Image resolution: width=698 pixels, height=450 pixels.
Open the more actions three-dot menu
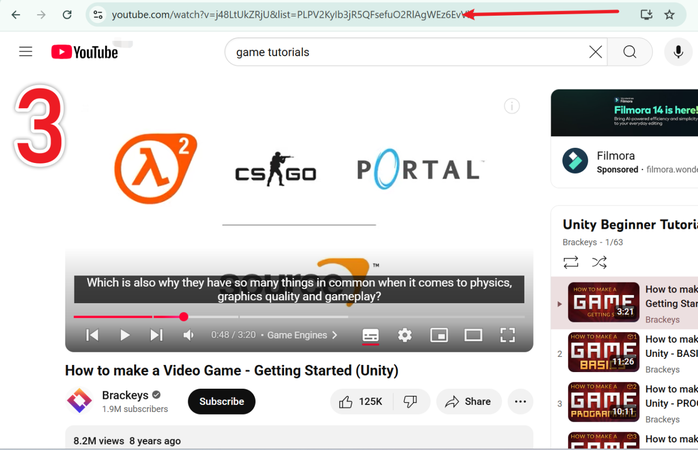pos(520,402)
